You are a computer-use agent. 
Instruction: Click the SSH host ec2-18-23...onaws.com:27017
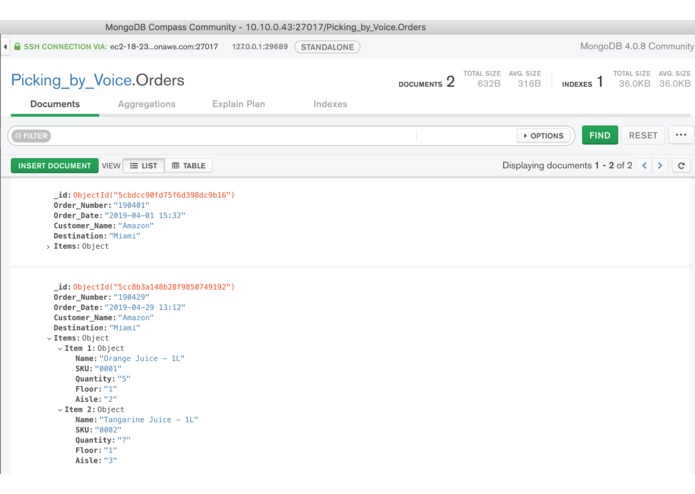[x=164, y=47]
